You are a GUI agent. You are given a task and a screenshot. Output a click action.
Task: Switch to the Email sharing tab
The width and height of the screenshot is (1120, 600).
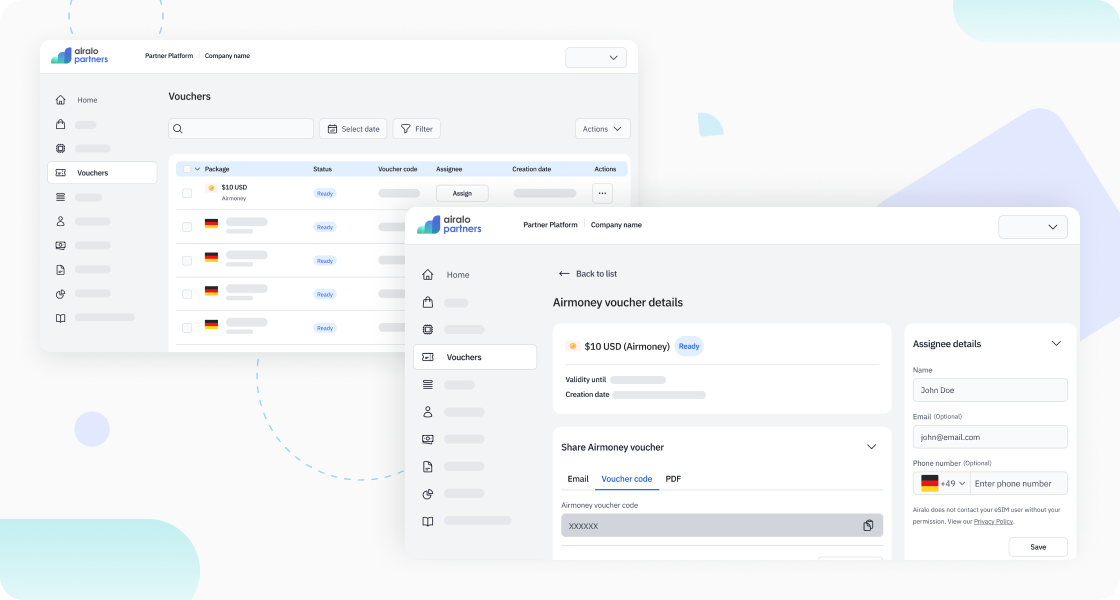[x=578, y=479]
